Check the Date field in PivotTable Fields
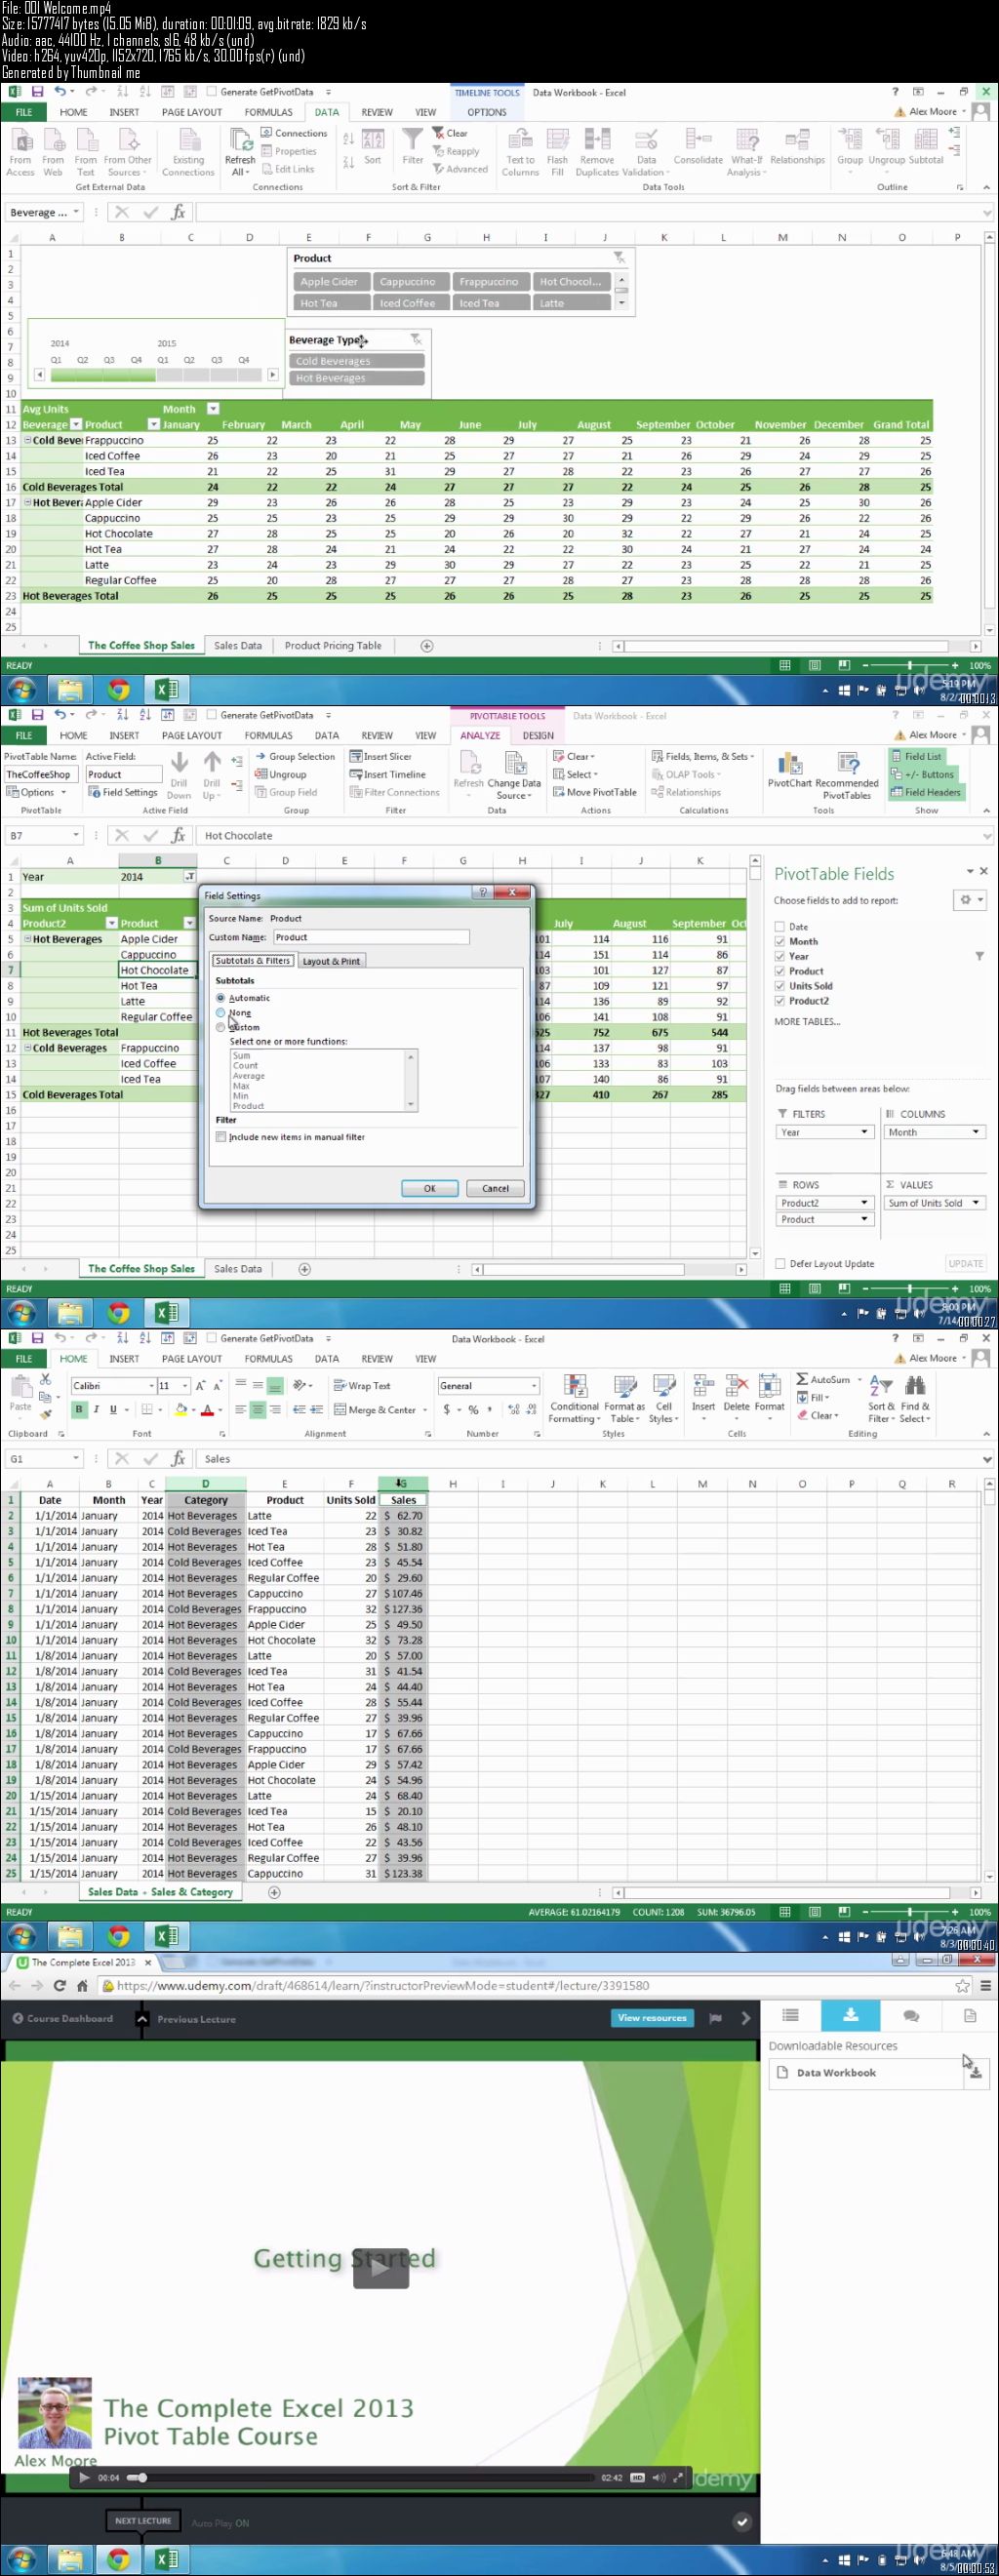999x2576 pixels. click(x=780, y=927)
